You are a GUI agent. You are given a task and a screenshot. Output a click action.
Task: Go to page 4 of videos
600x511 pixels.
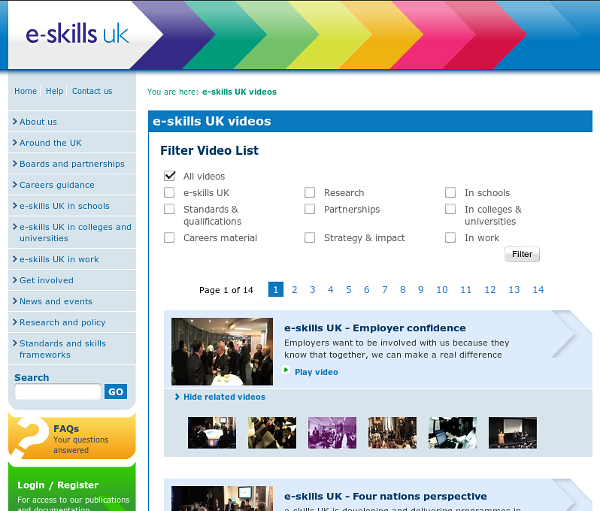pyautogui.click(x=330, y=290)
